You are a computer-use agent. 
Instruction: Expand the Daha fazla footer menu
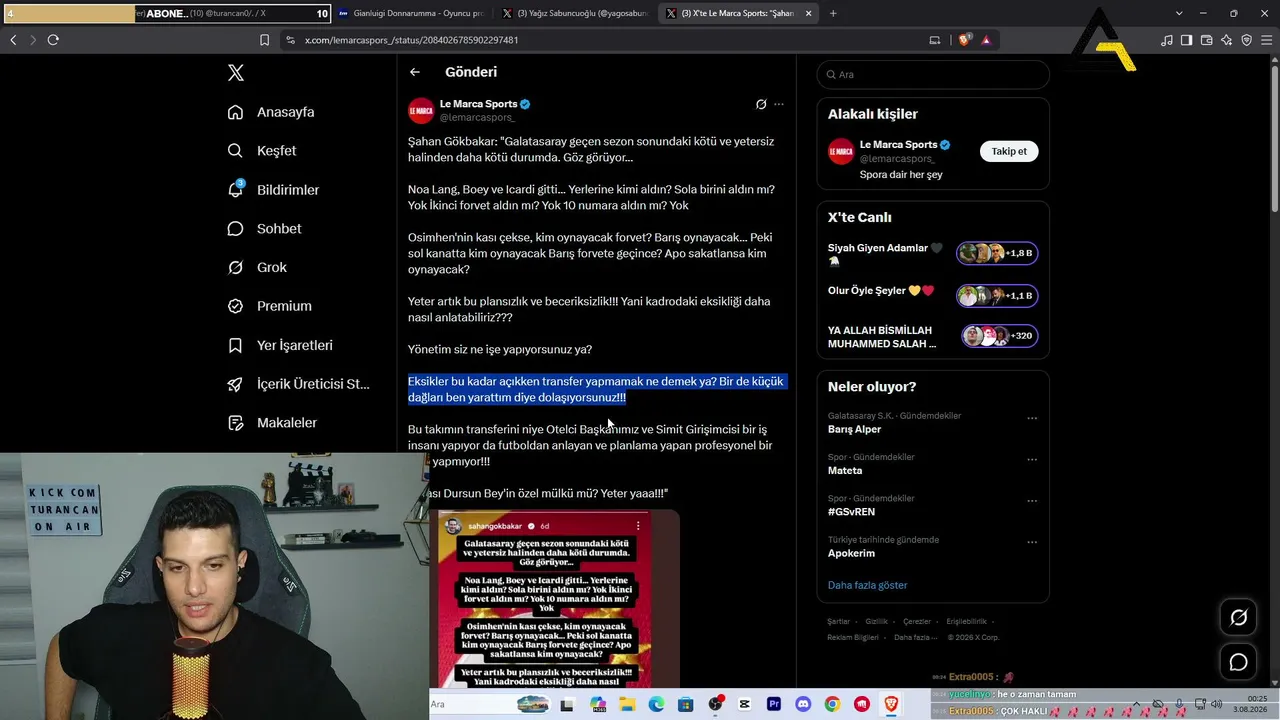(917, 637)
